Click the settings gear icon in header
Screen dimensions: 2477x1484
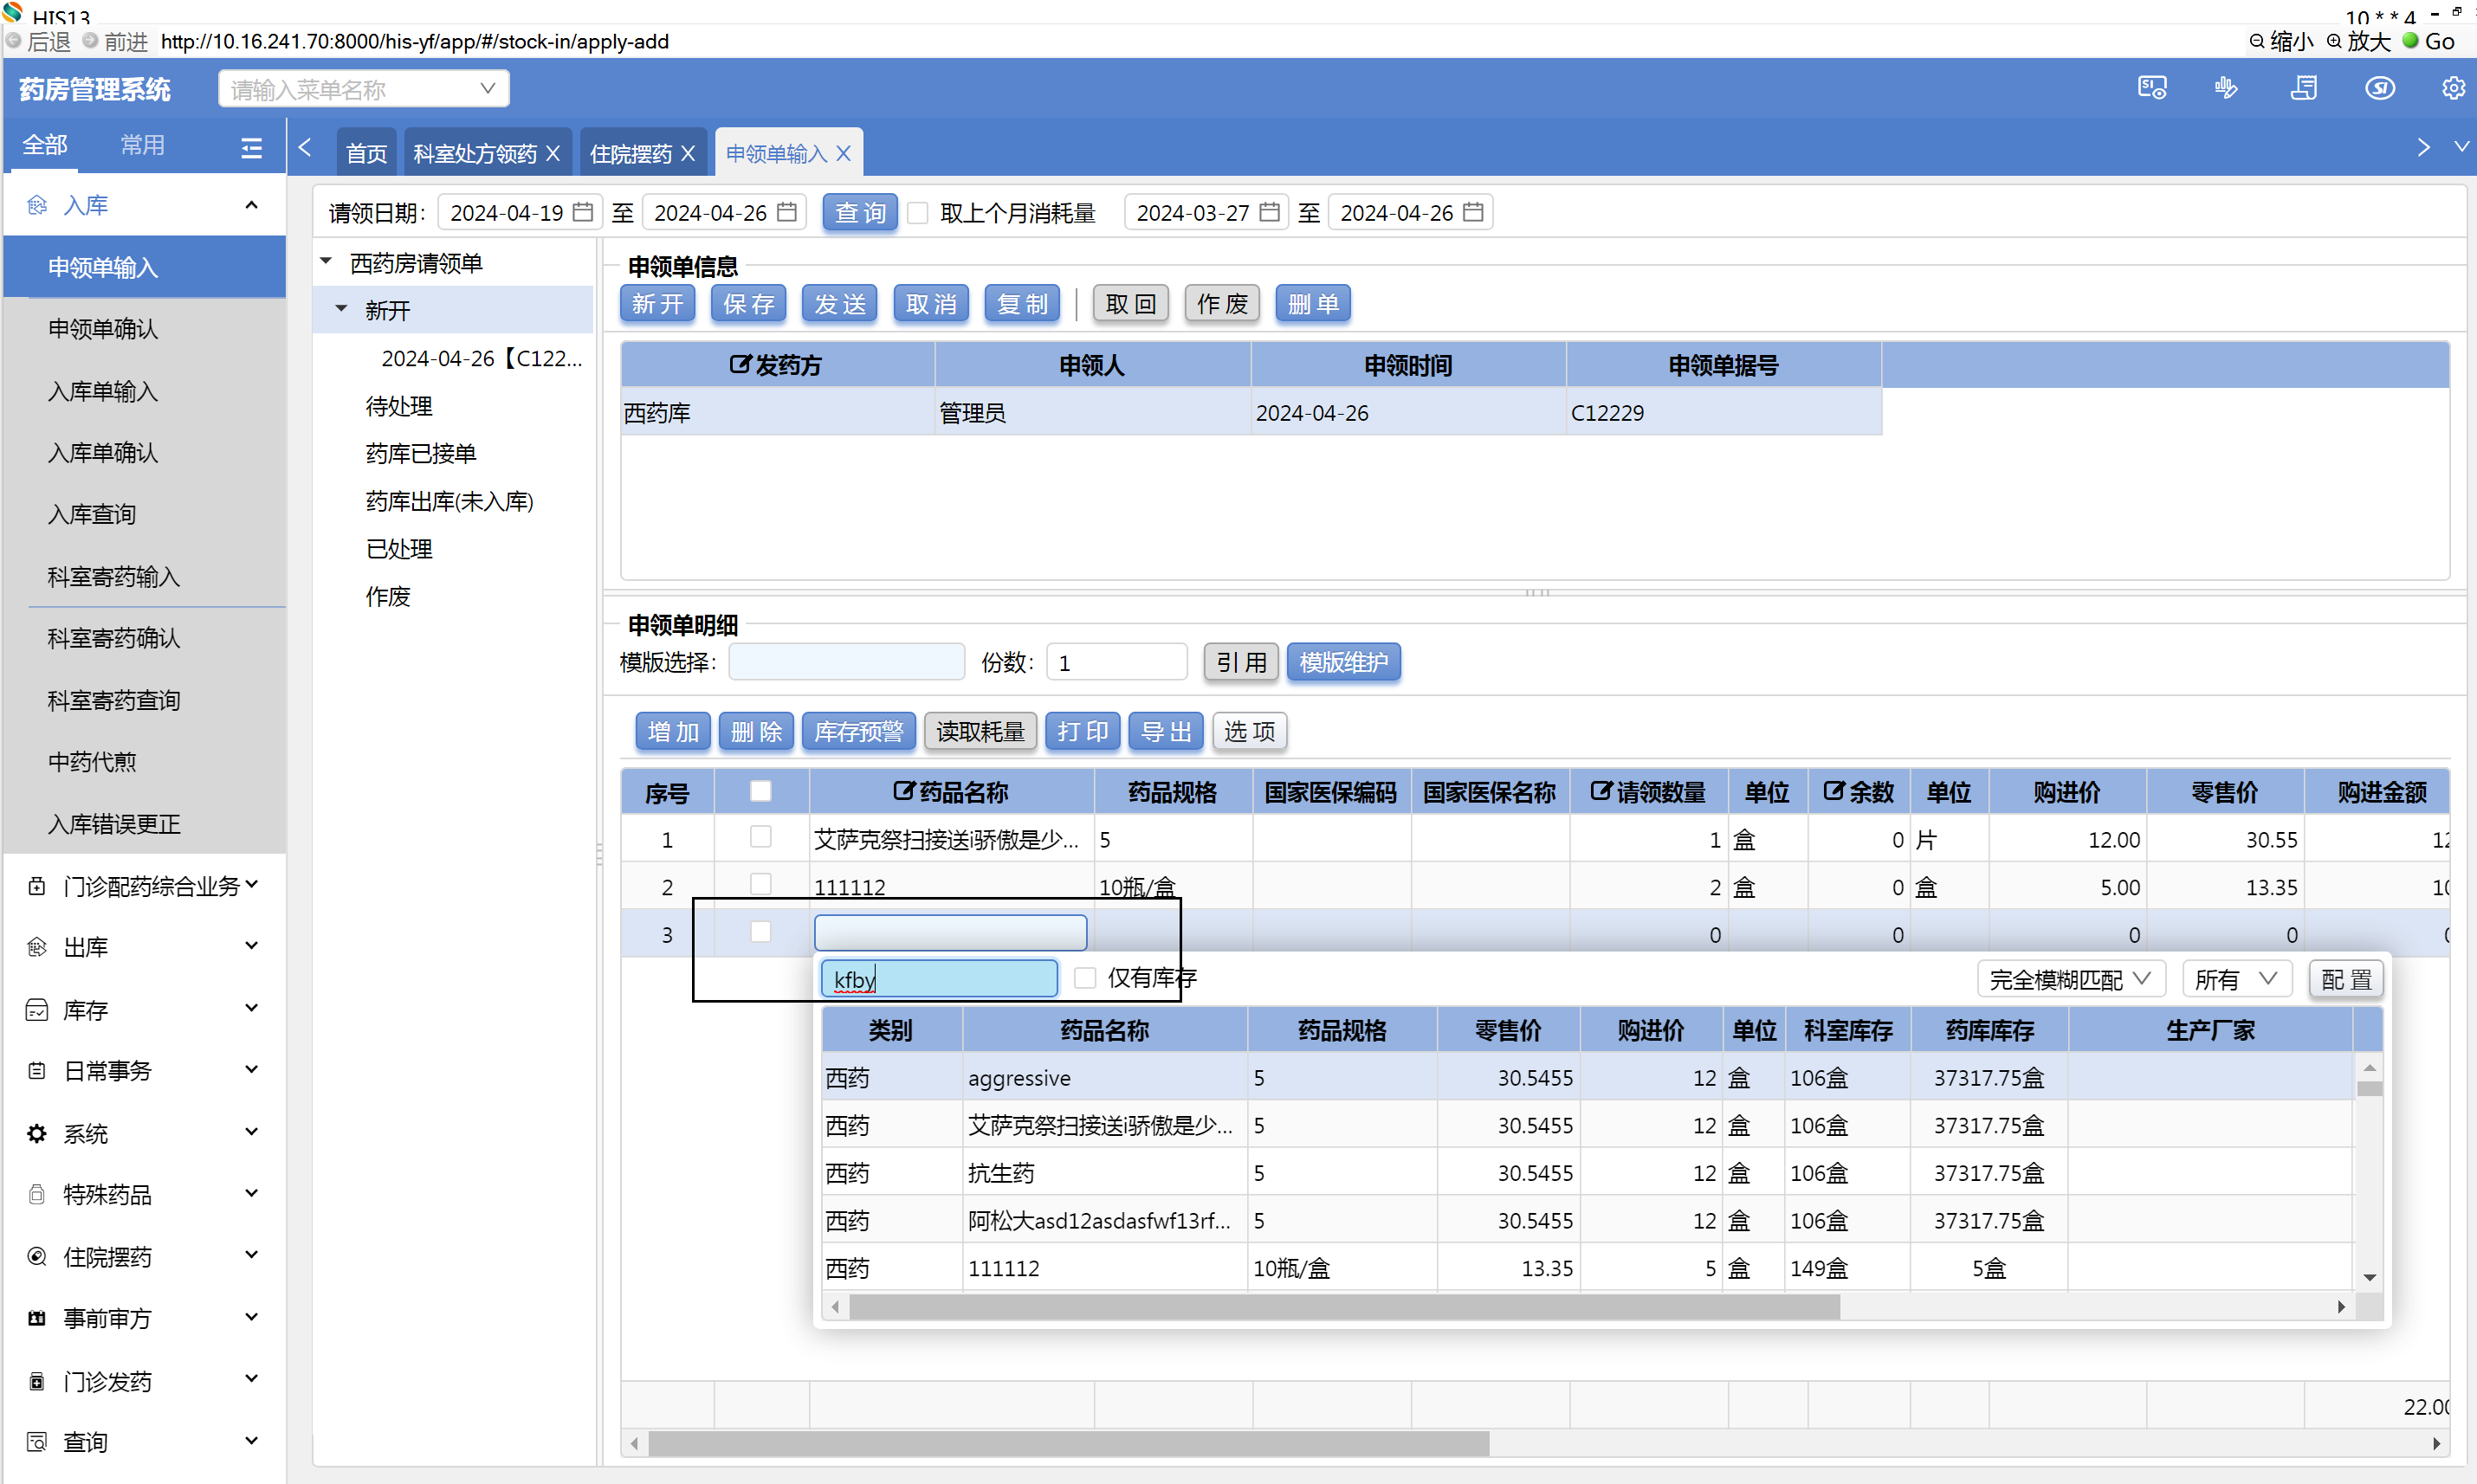click(x=2452, y=88)
